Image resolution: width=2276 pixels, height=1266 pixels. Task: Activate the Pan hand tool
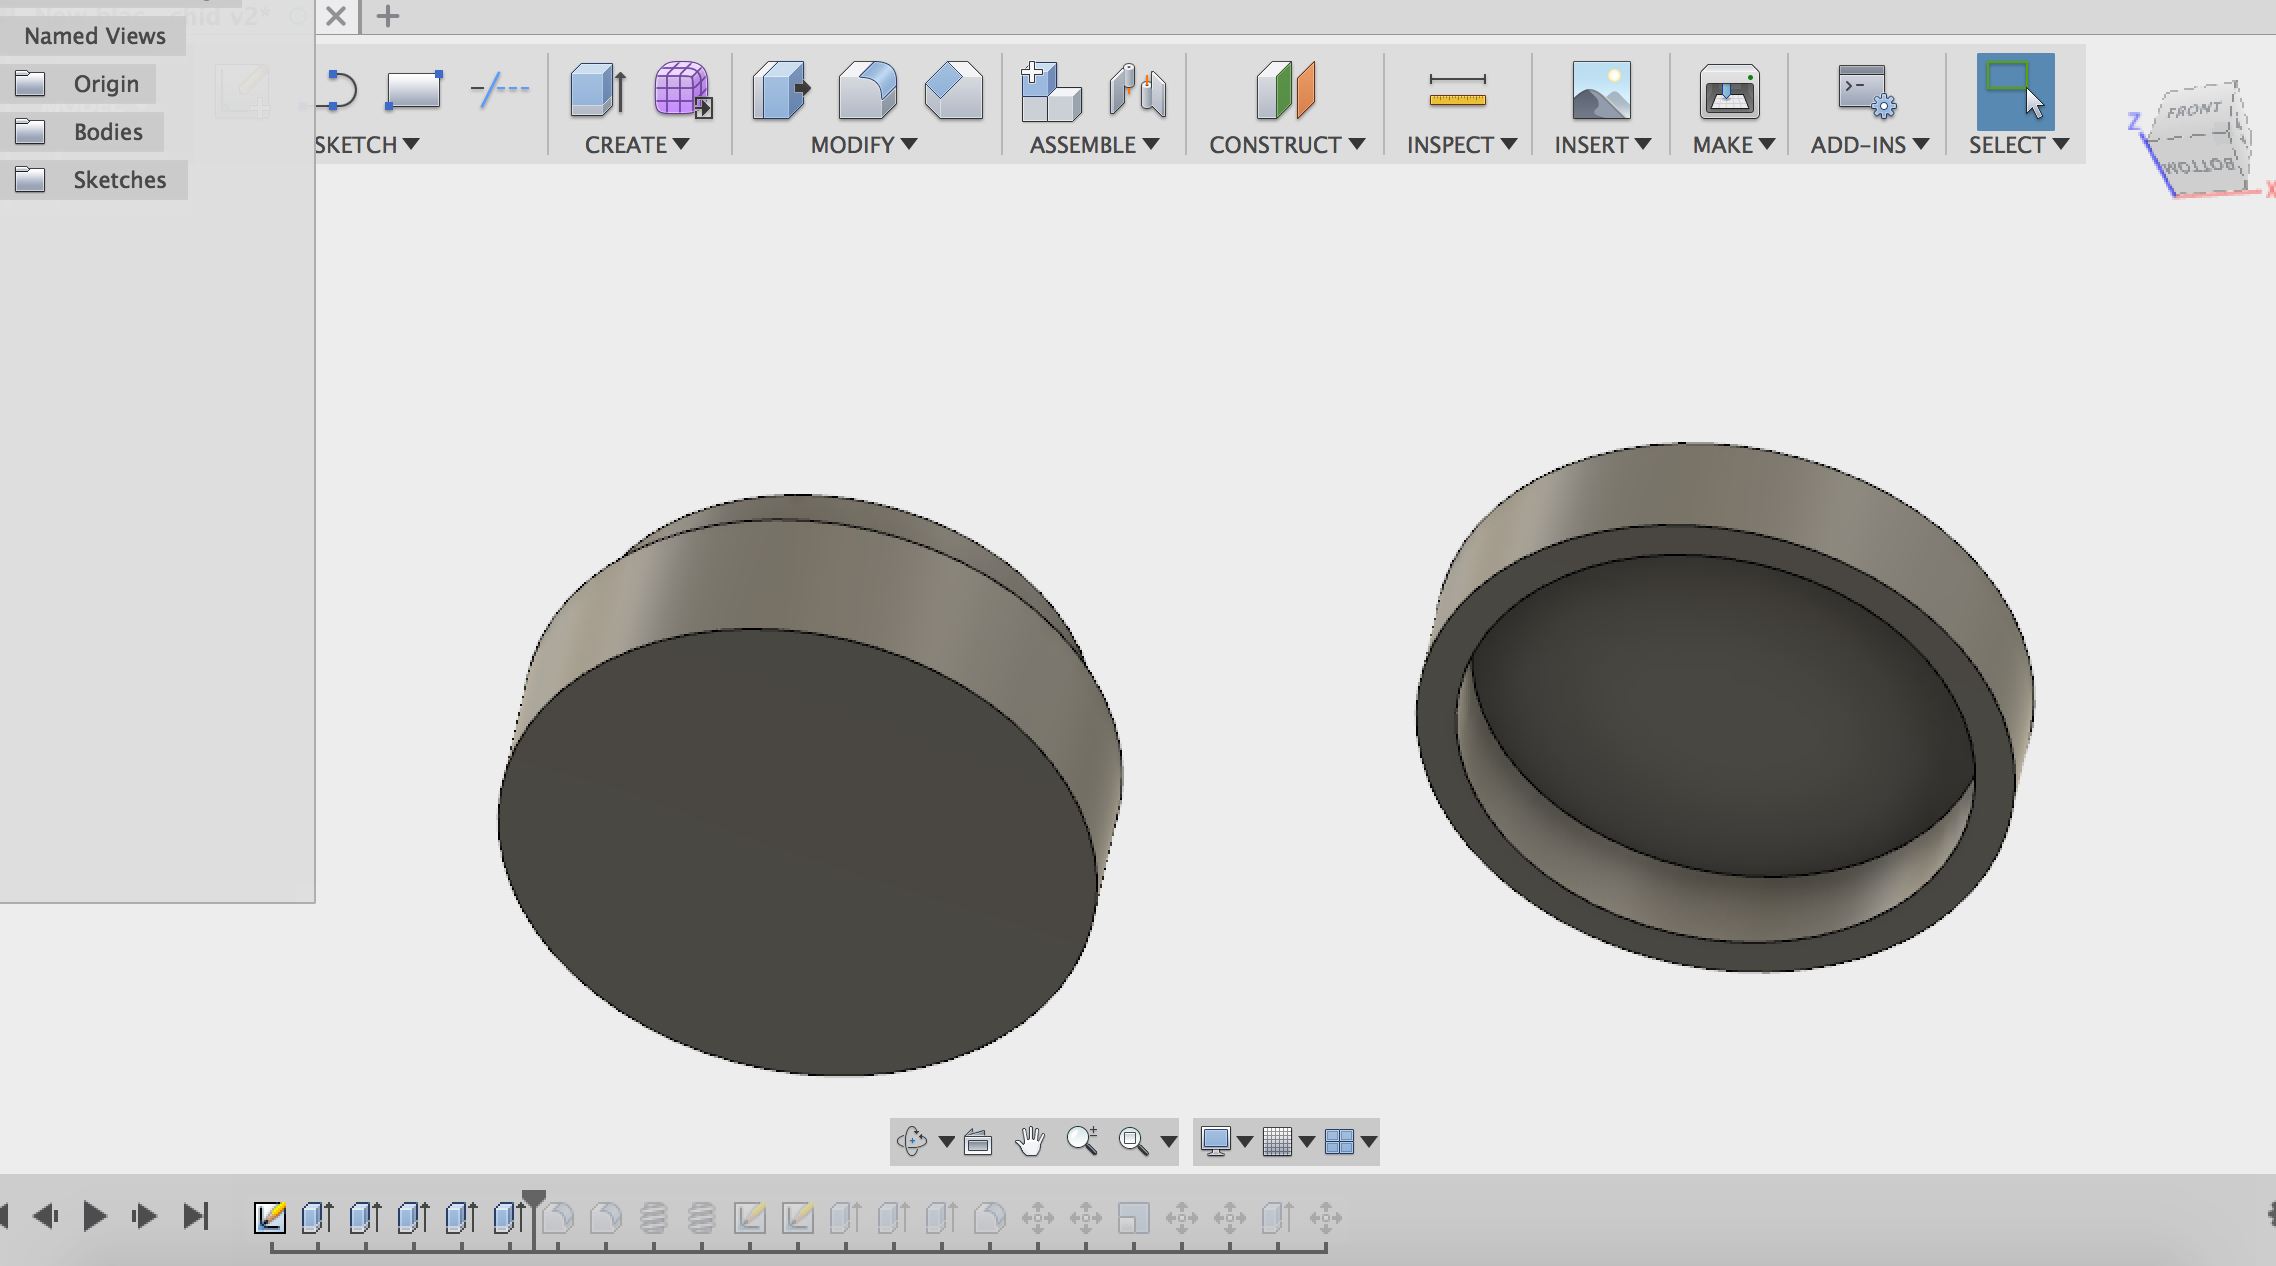point(1030,1141)
